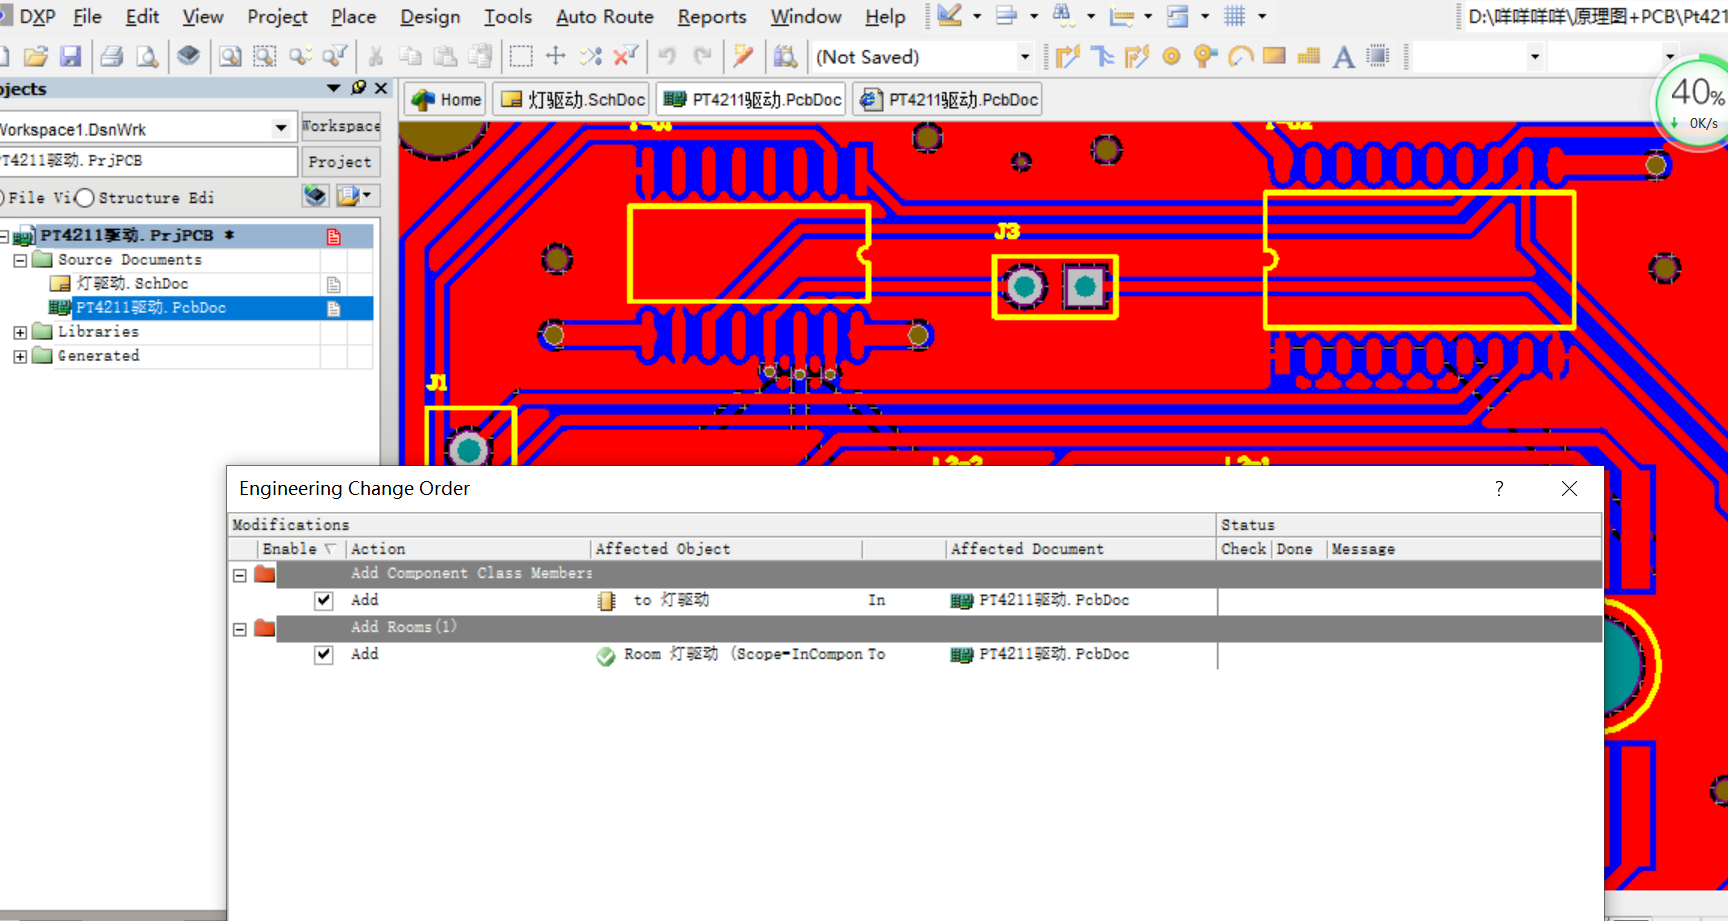Open the Reports menu
The image size is (1728, 921).
click(712, 16)
